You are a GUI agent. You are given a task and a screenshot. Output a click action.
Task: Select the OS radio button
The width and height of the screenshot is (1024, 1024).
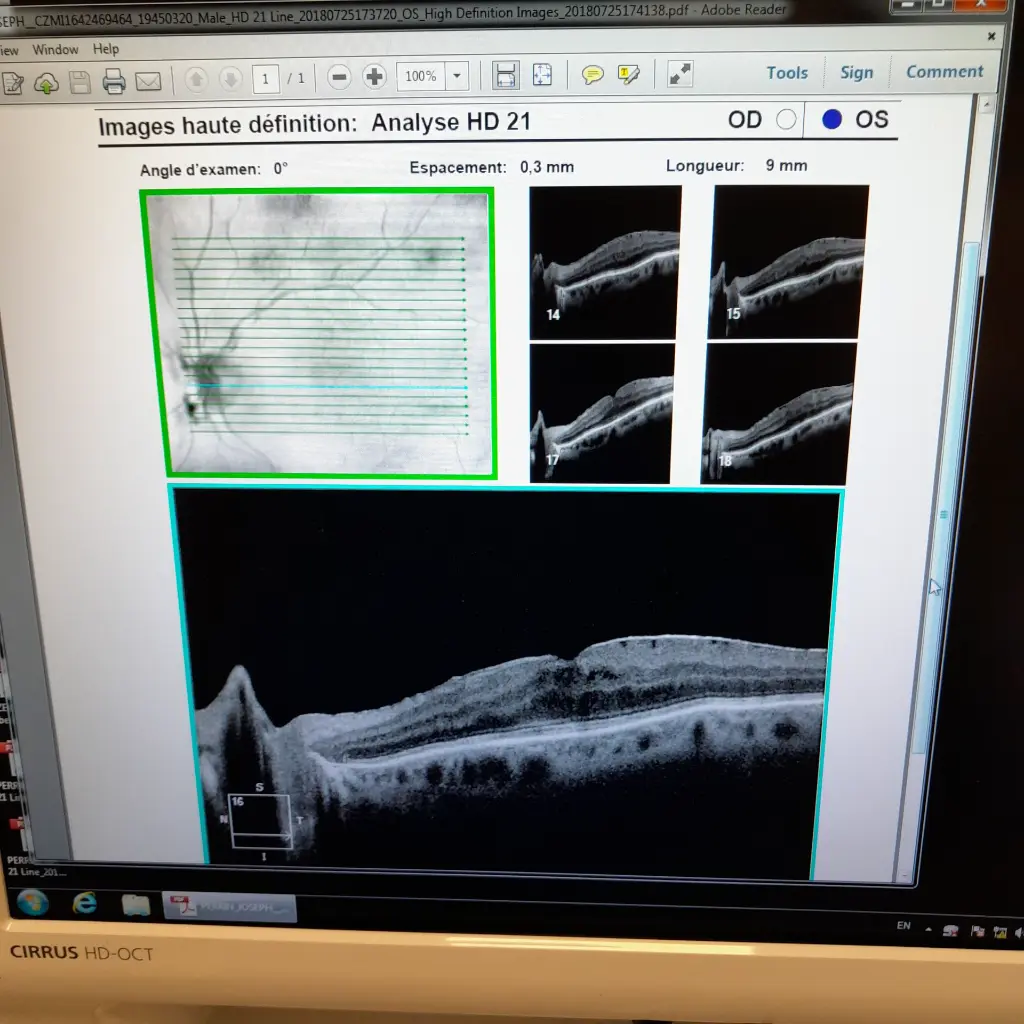(832, 120)
